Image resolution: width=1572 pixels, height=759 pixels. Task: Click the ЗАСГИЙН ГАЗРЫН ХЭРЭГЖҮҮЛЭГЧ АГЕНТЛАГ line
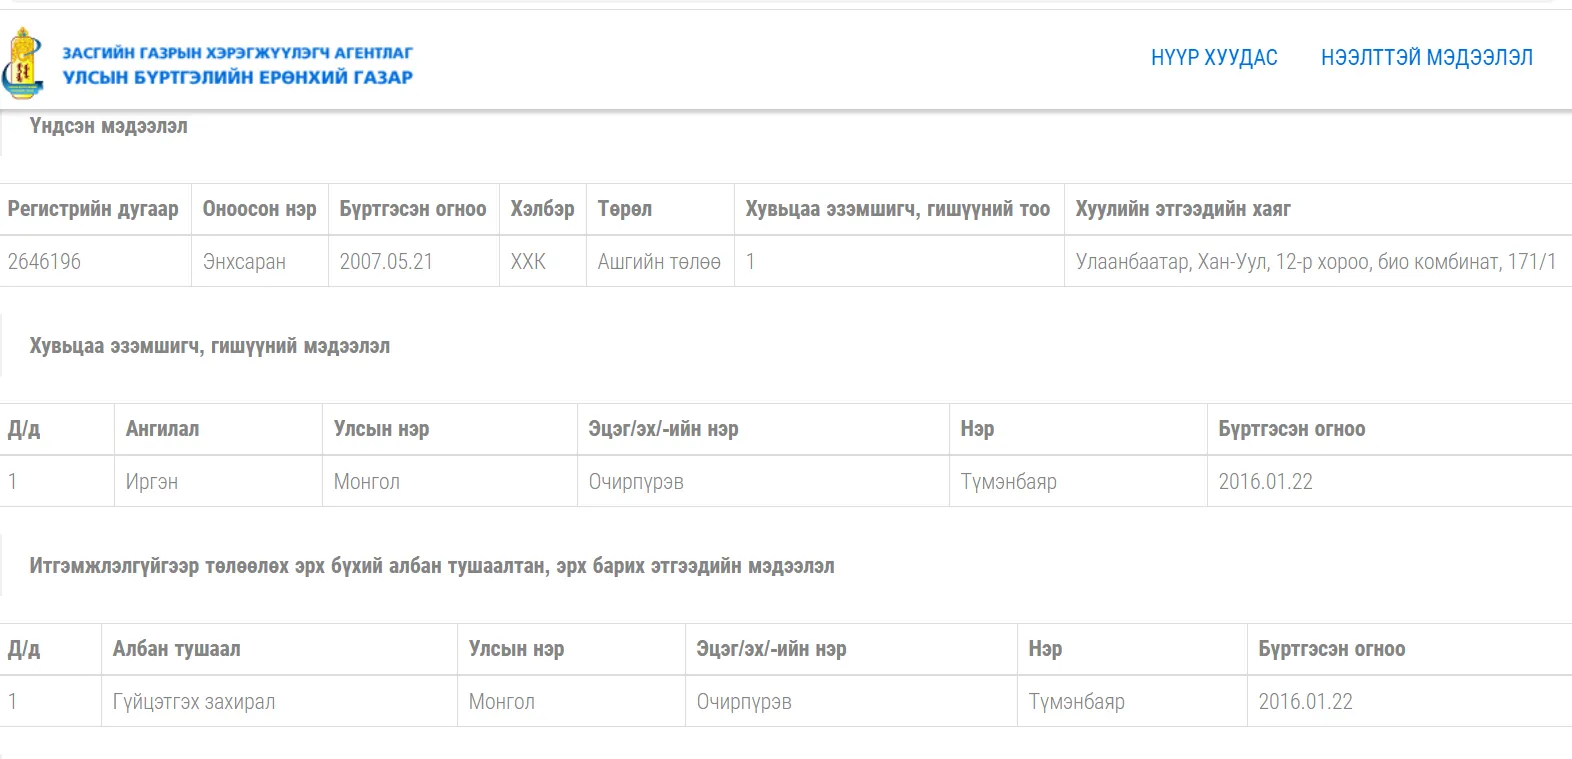tap(238, 53)
